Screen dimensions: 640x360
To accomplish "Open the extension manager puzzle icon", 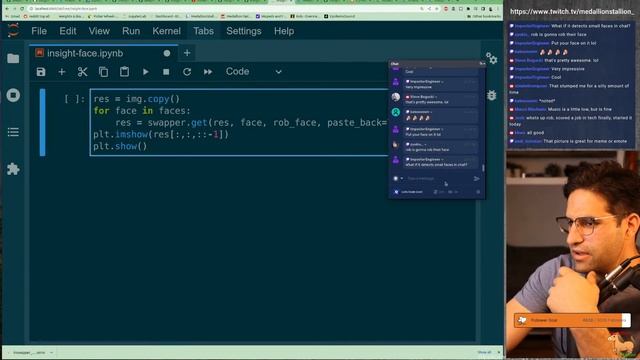I will [x=13, y=169].
